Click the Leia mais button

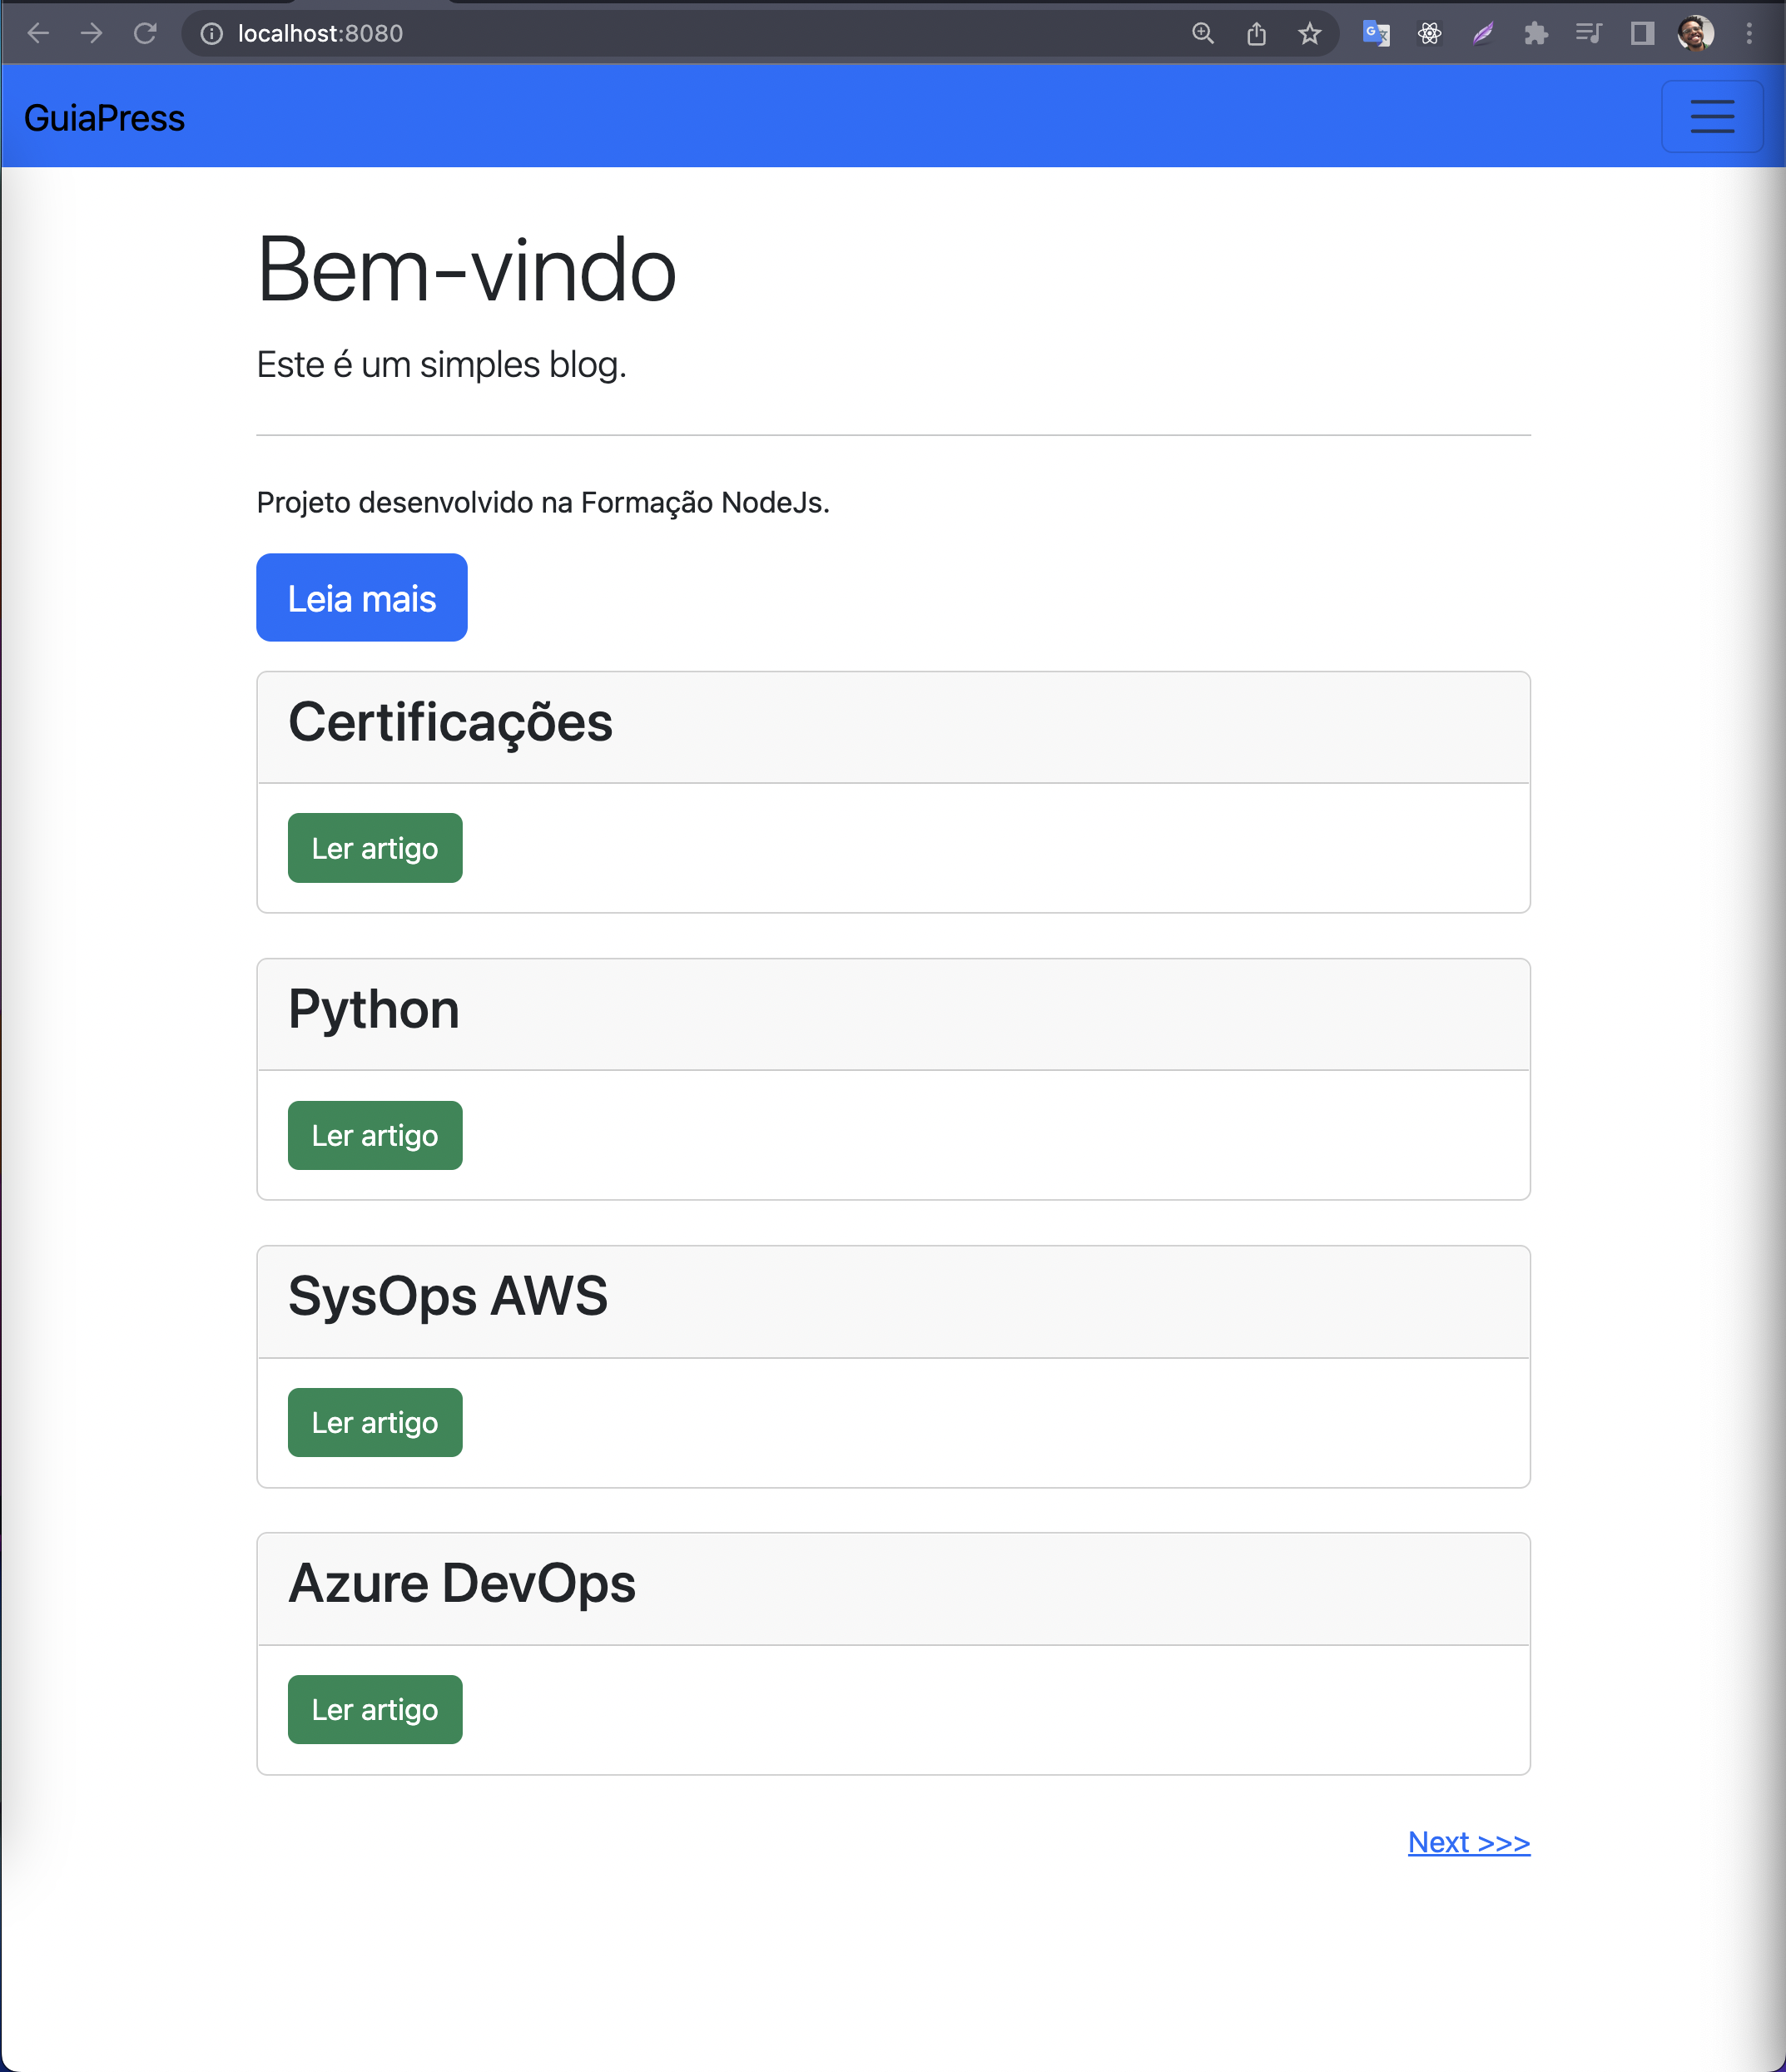coord(361,597)
